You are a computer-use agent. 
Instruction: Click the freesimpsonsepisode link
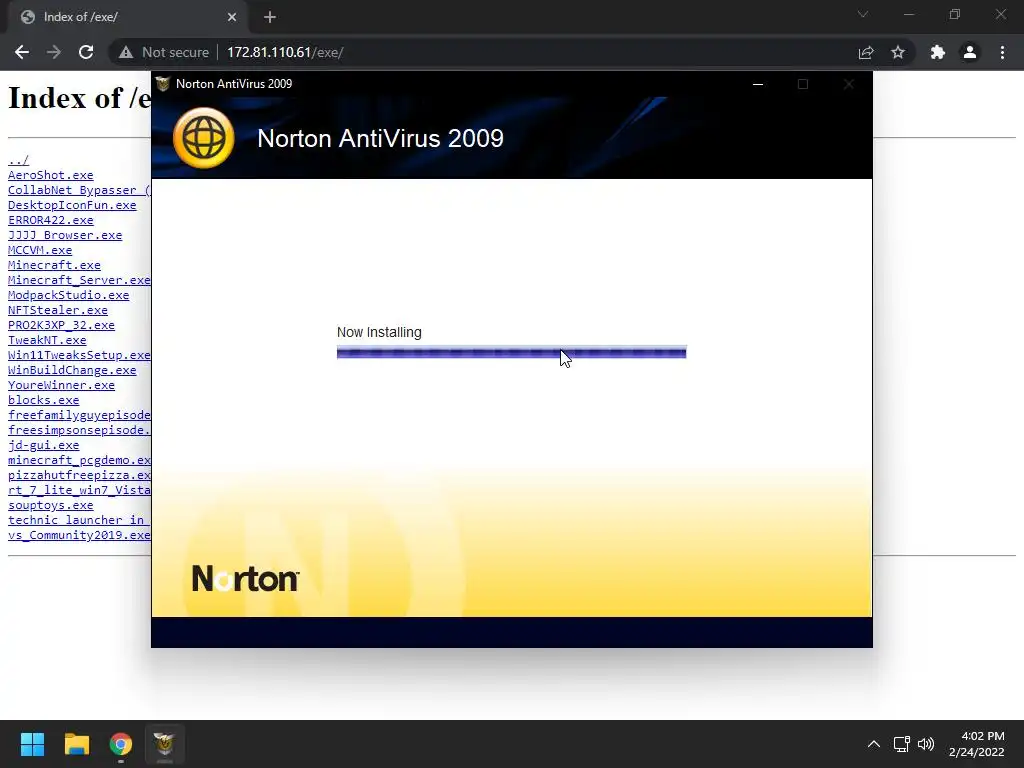tap(79, 430)
